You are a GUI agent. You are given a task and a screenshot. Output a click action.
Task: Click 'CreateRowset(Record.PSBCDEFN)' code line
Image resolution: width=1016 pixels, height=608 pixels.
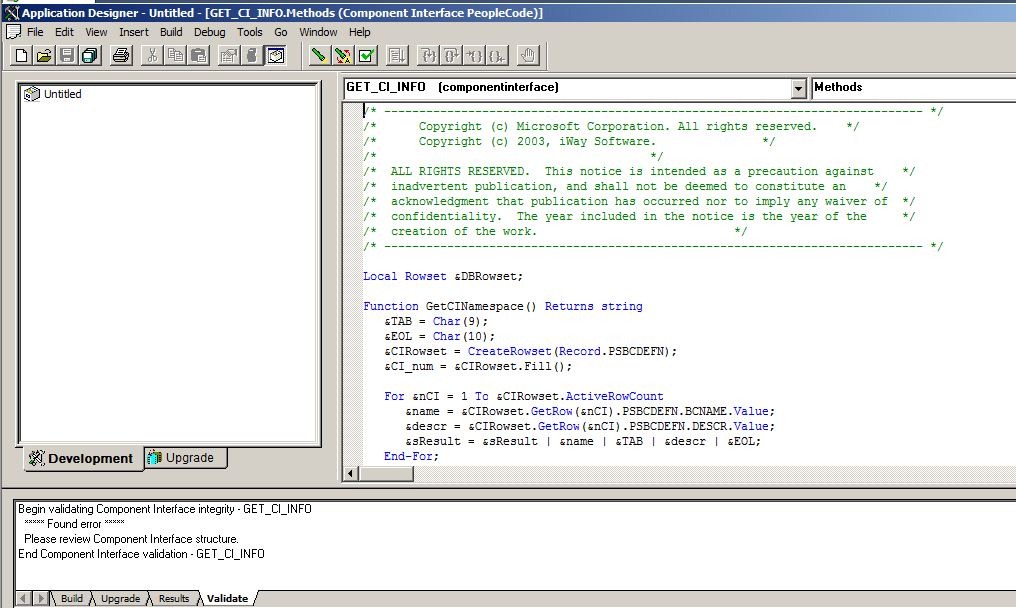tap(531, 351)
